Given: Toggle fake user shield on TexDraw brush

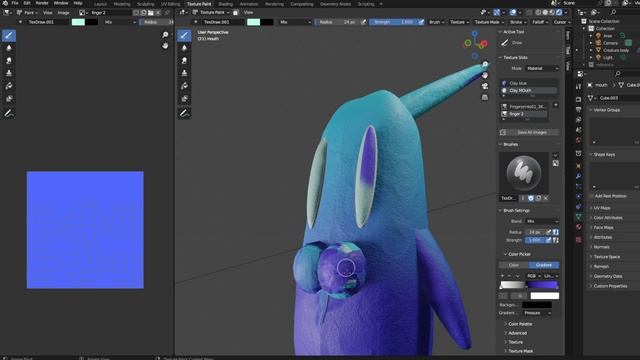Looking at the screenshot, I should coord(531,198).
